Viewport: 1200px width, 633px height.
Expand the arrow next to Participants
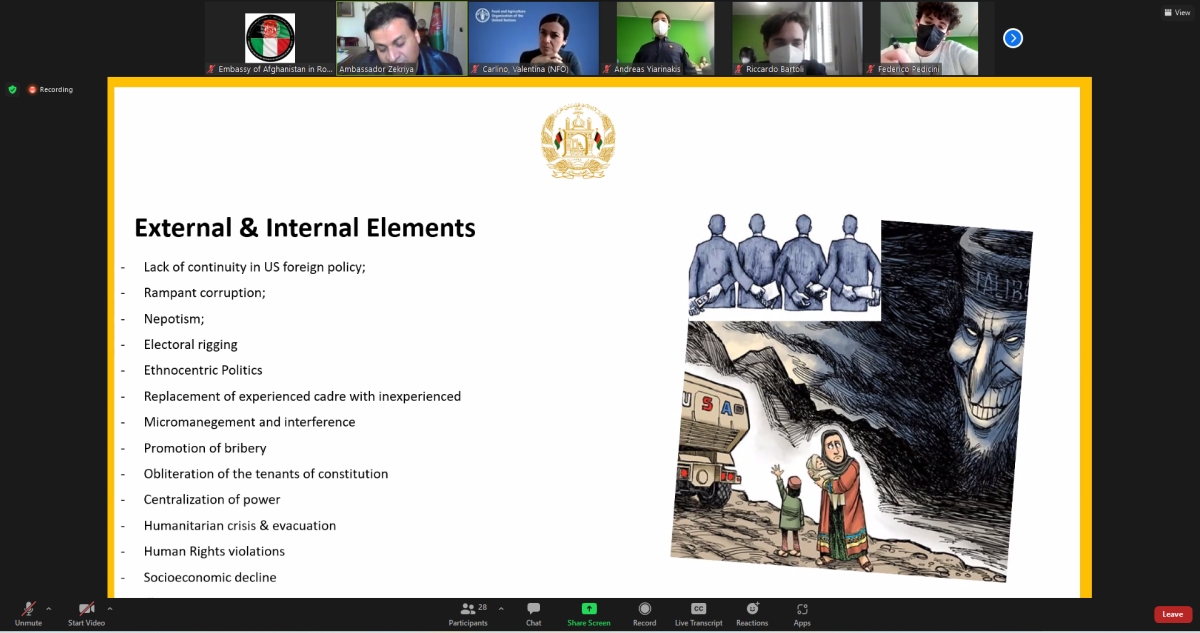pos(501,608)
